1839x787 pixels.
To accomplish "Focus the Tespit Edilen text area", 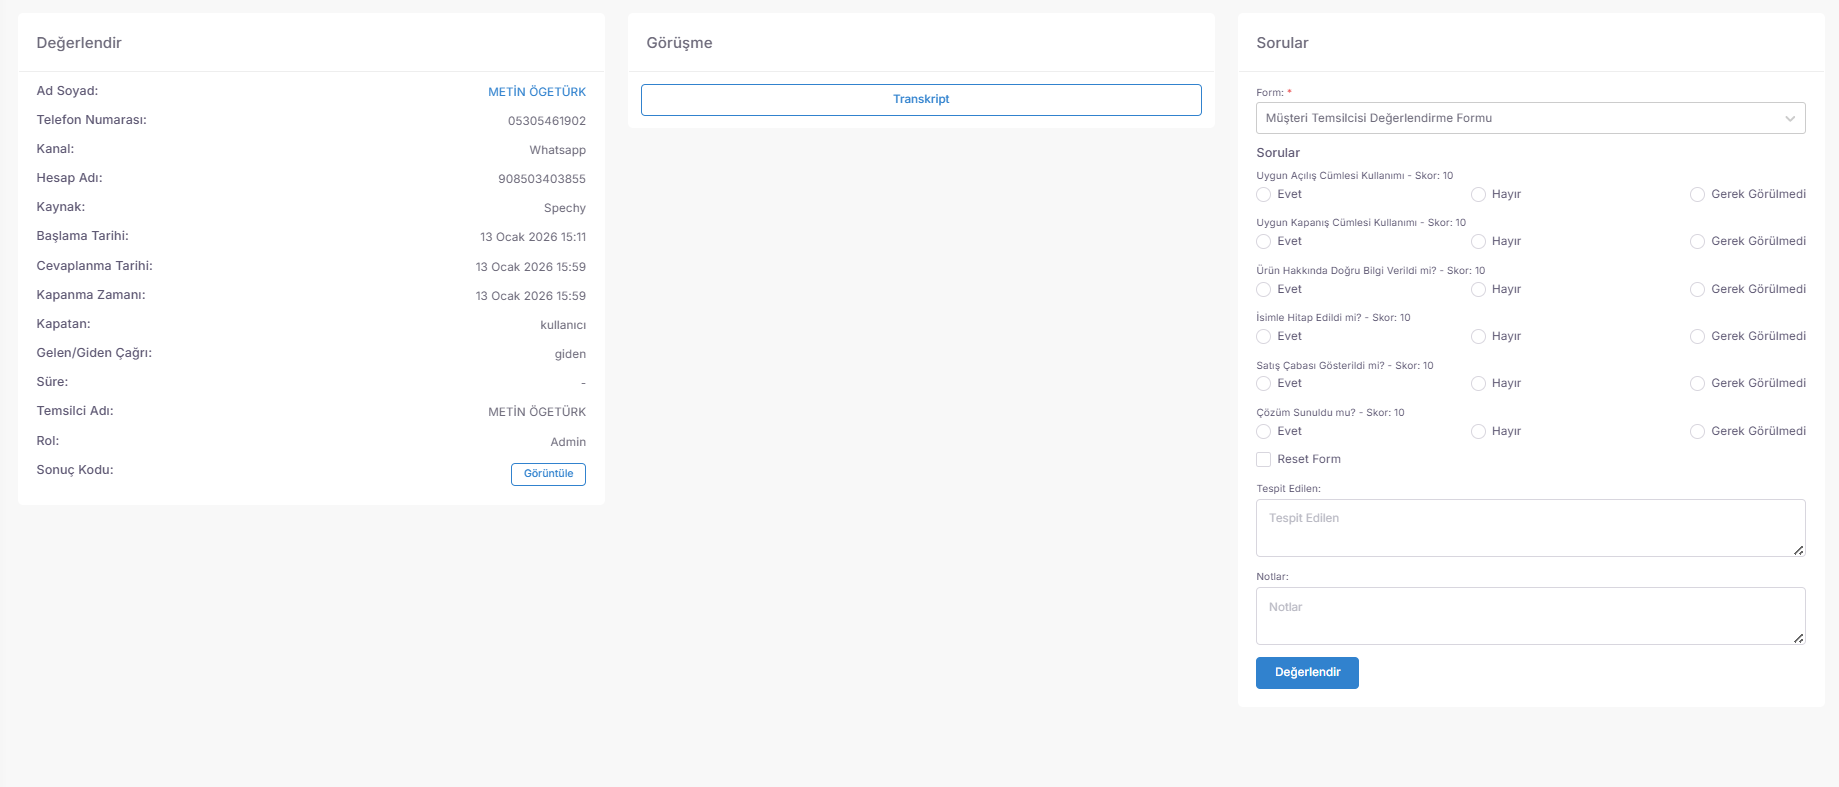I will [1530, 528].
